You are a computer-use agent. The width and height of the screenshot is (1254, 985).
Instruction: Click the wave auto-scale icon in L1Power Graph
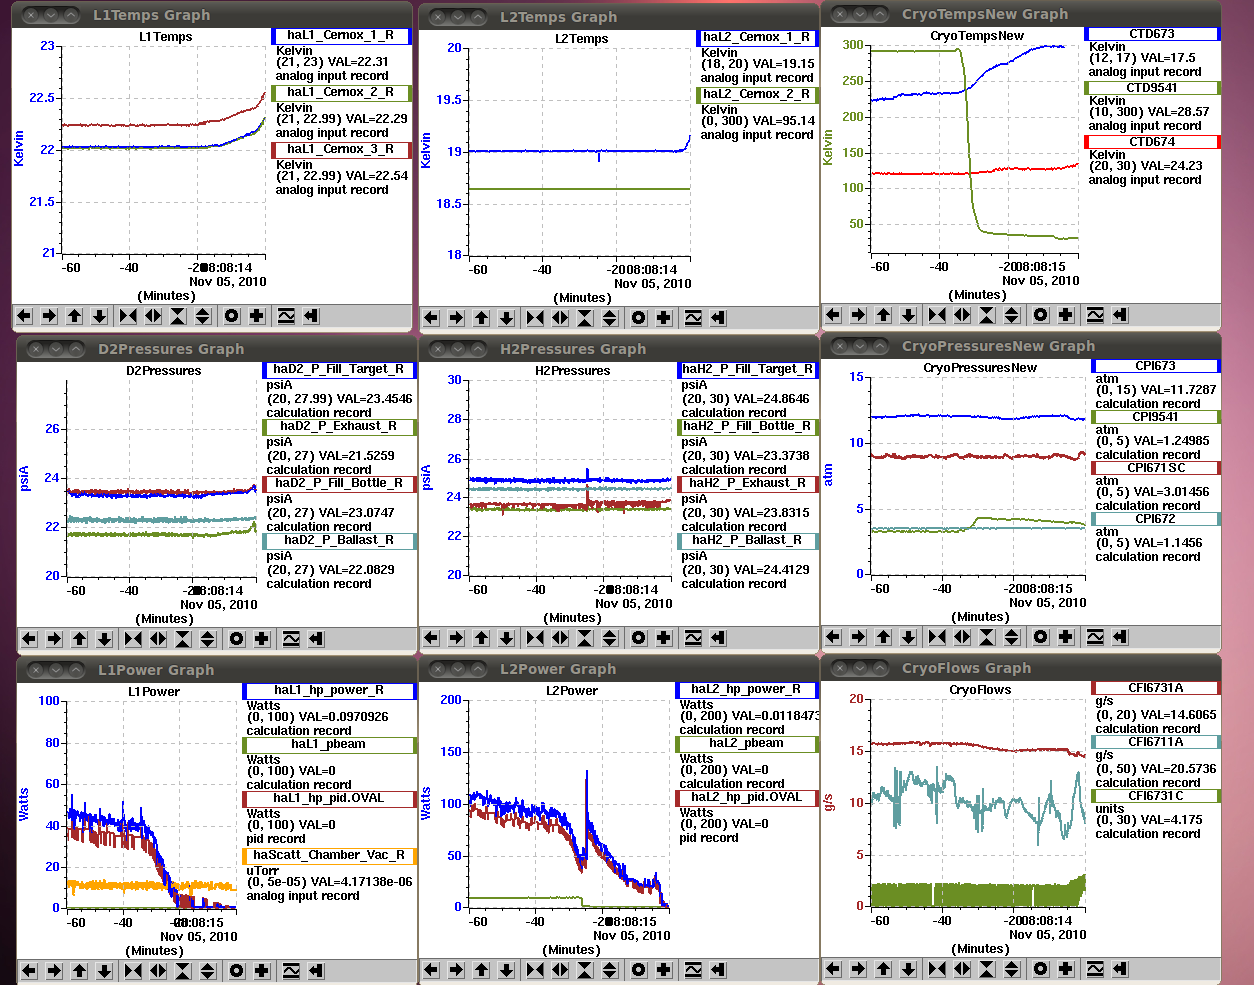[291, 971]
